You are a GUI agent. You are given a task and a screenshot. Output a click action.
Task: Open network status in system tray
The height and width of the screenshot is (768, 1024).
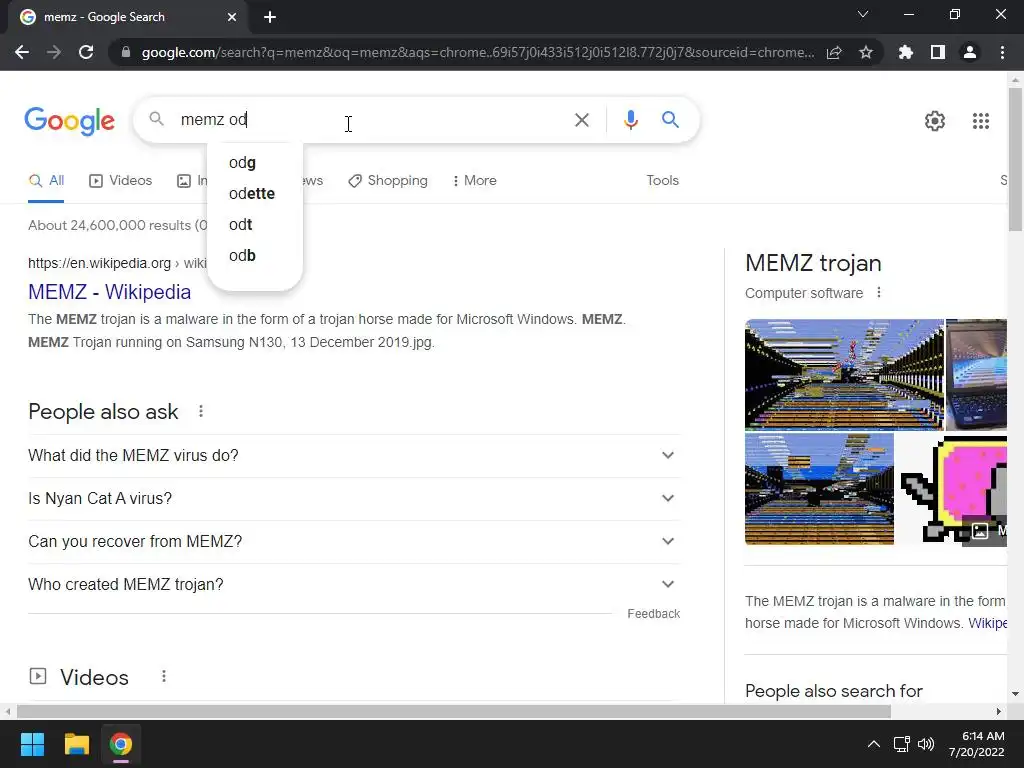[x=901, y=744]
